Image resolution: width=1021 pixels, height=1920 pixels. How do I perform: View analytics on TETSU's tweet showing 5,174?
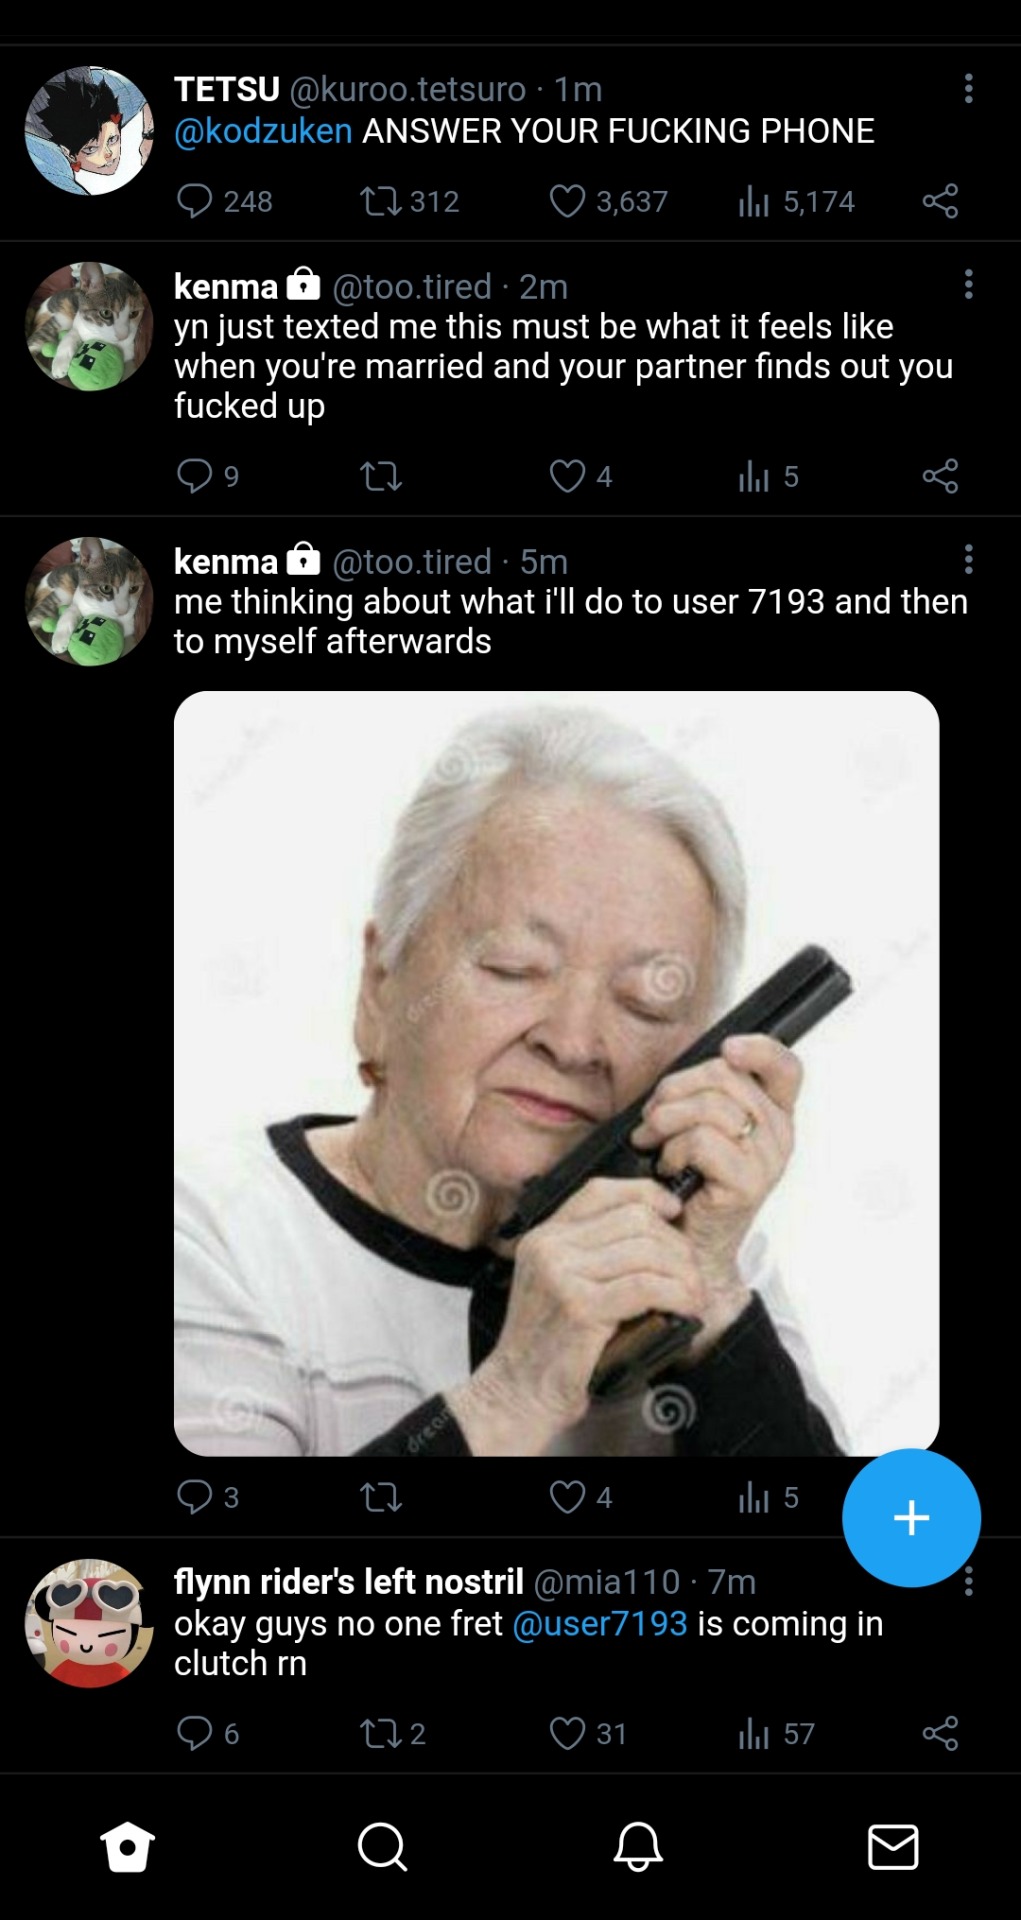point(754,201)
